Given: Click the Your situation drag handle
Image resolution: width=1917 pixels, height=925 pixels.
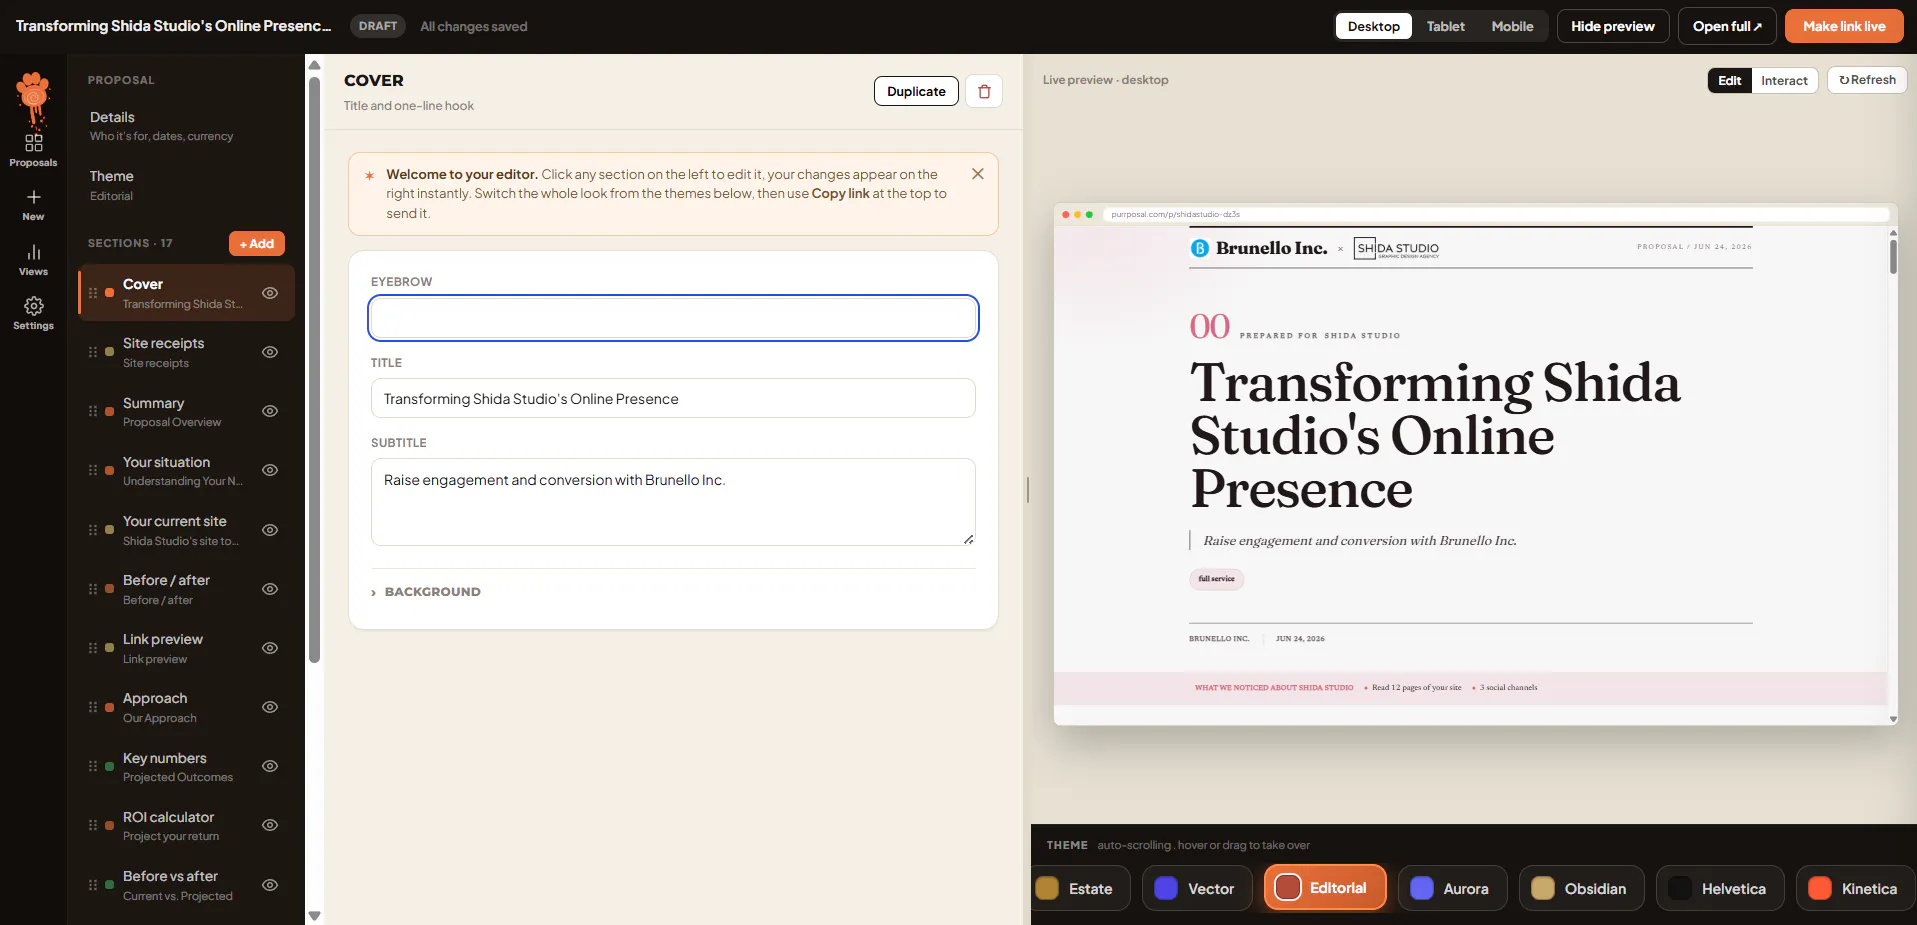Looking at the screenshot, I should point(93,470).
